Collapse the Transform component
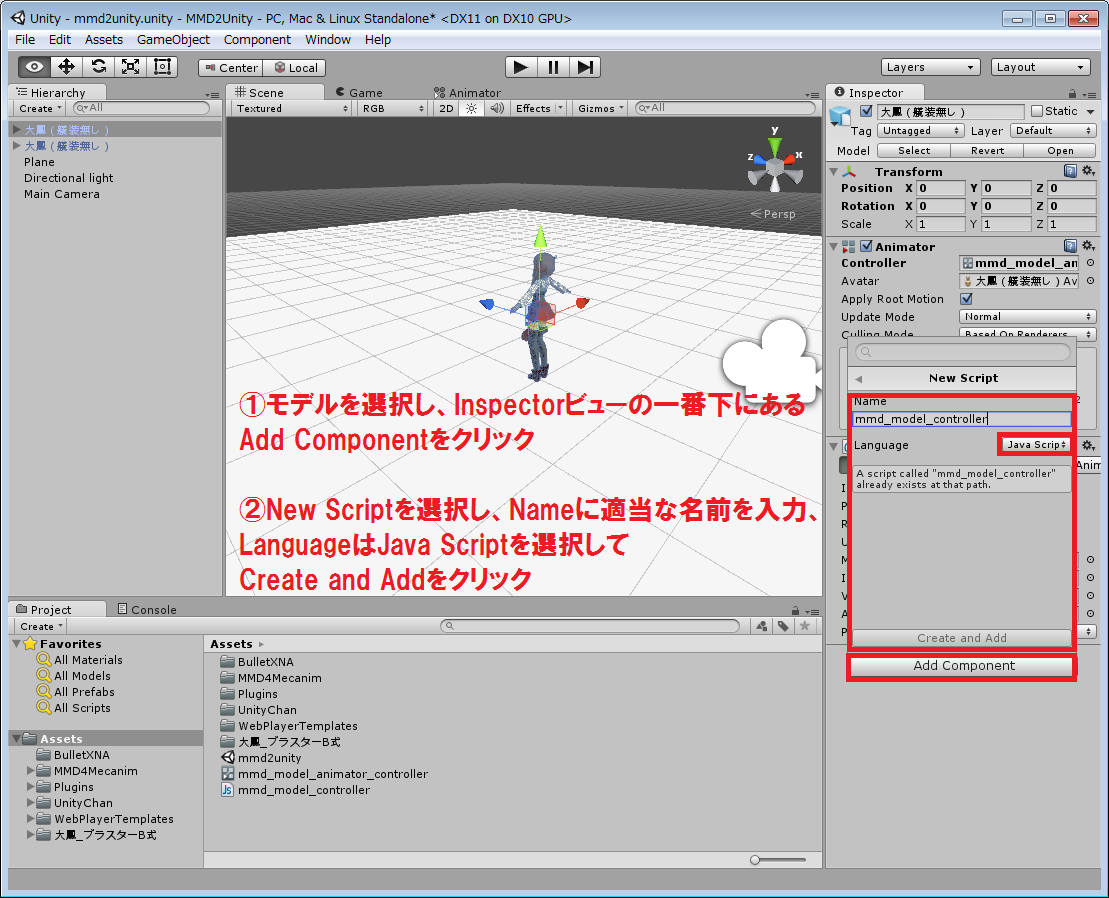 pos(834,172)
